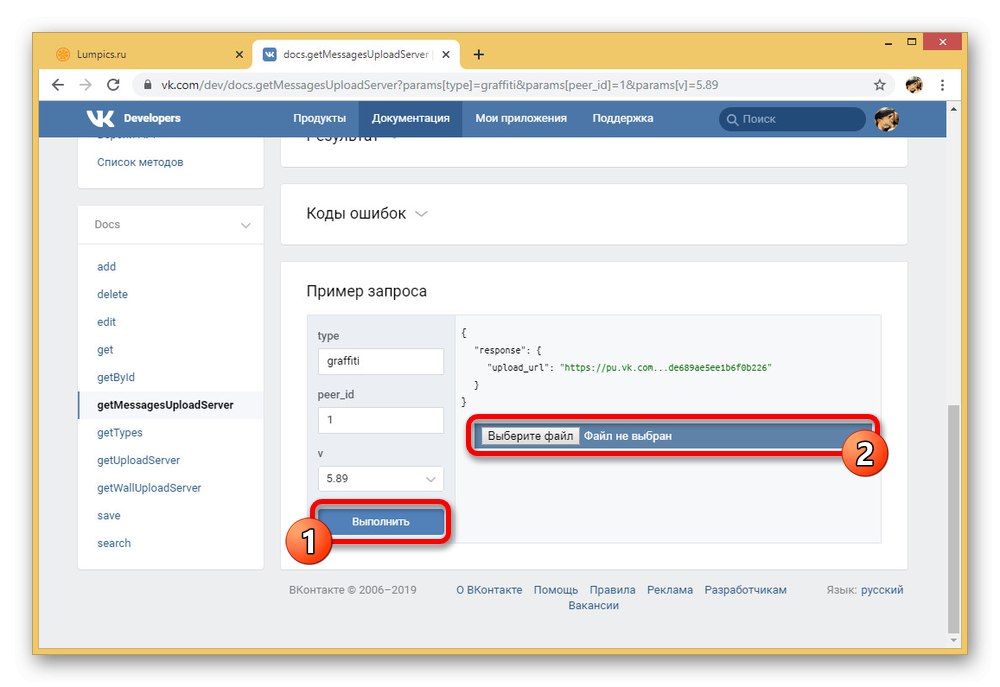Click the peer_id input field

point(381,420)
